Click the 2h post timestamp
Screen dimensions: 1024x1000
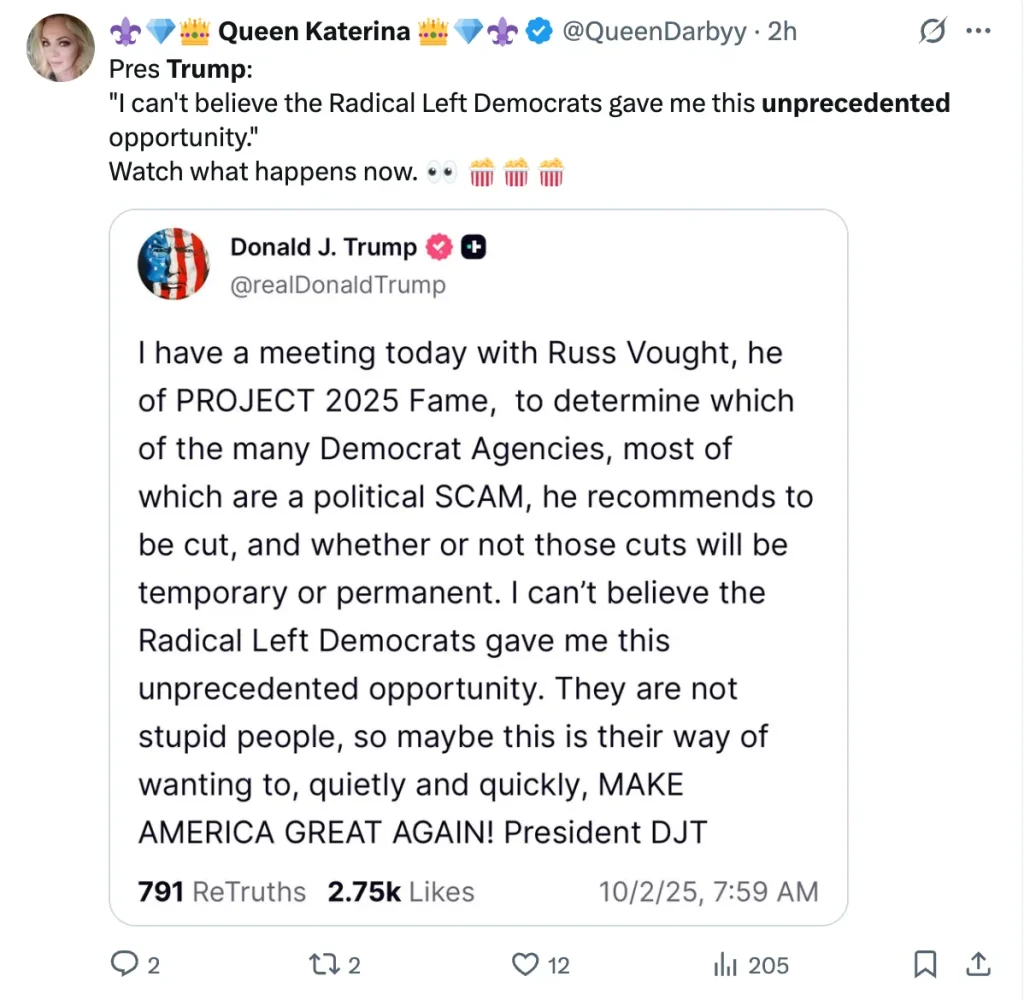coord(782,32)
